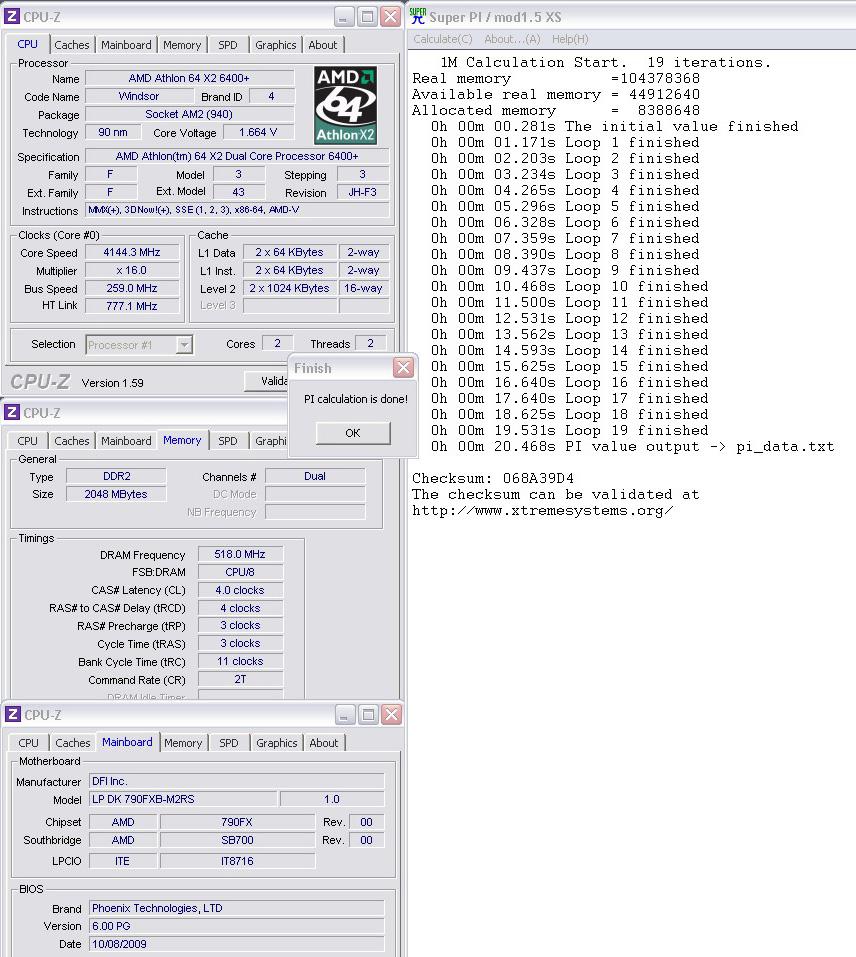The height and width of the screenshot is (957, 856).
Task: Minimize the top CPU-Z window
Action: coord(344,16)
